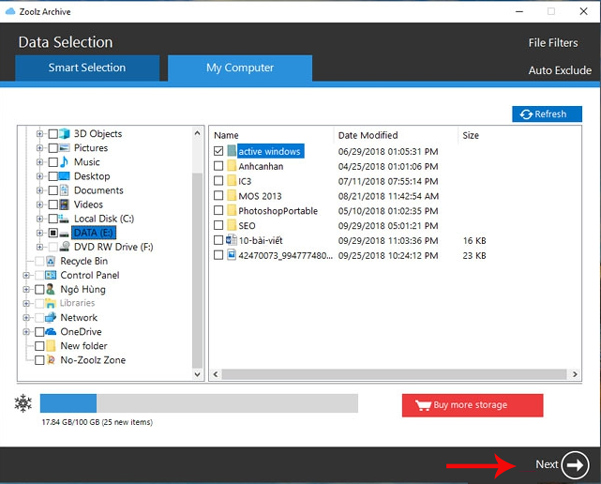Click the 17.84 GB/100 GB usage bar

199,403
